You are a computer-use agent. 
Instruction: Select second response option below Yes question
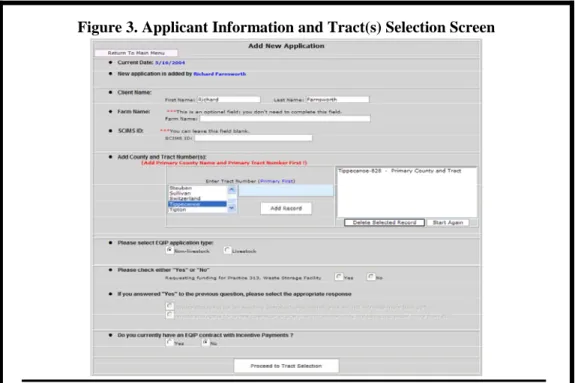point(169,315)
